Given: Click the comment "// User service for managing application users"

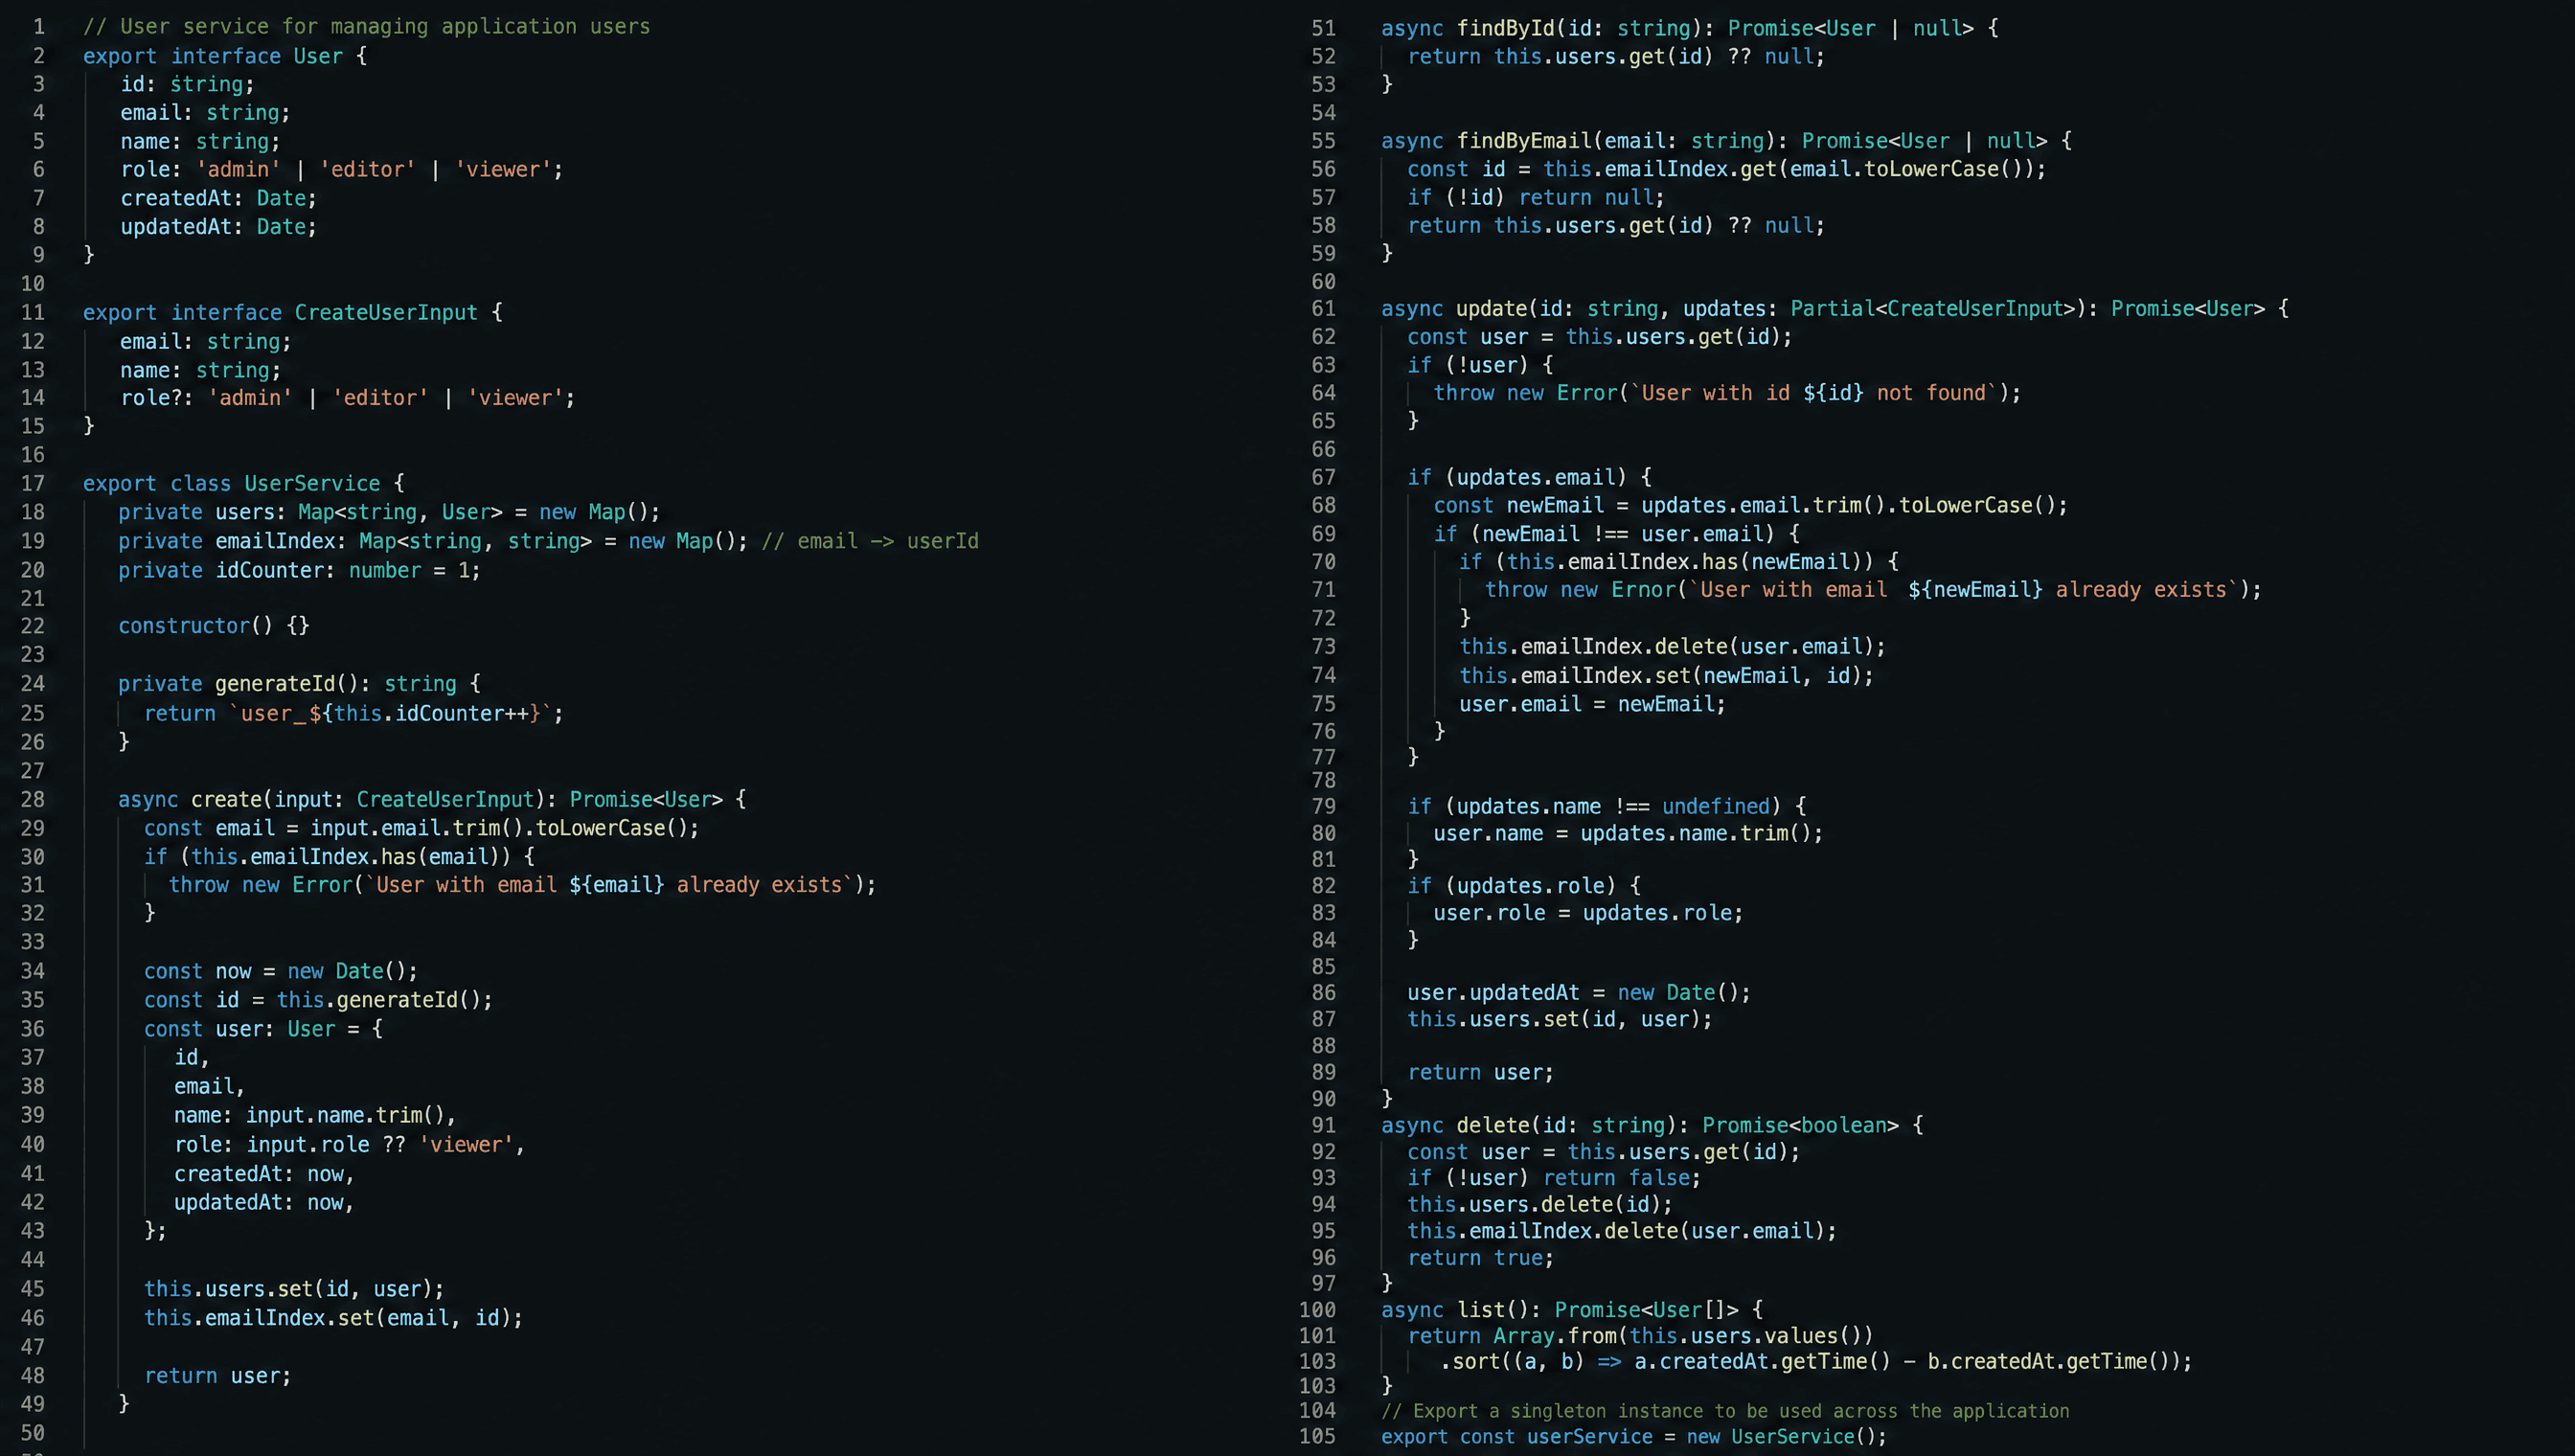Looking at the screenshot, I should pos(366,26).
